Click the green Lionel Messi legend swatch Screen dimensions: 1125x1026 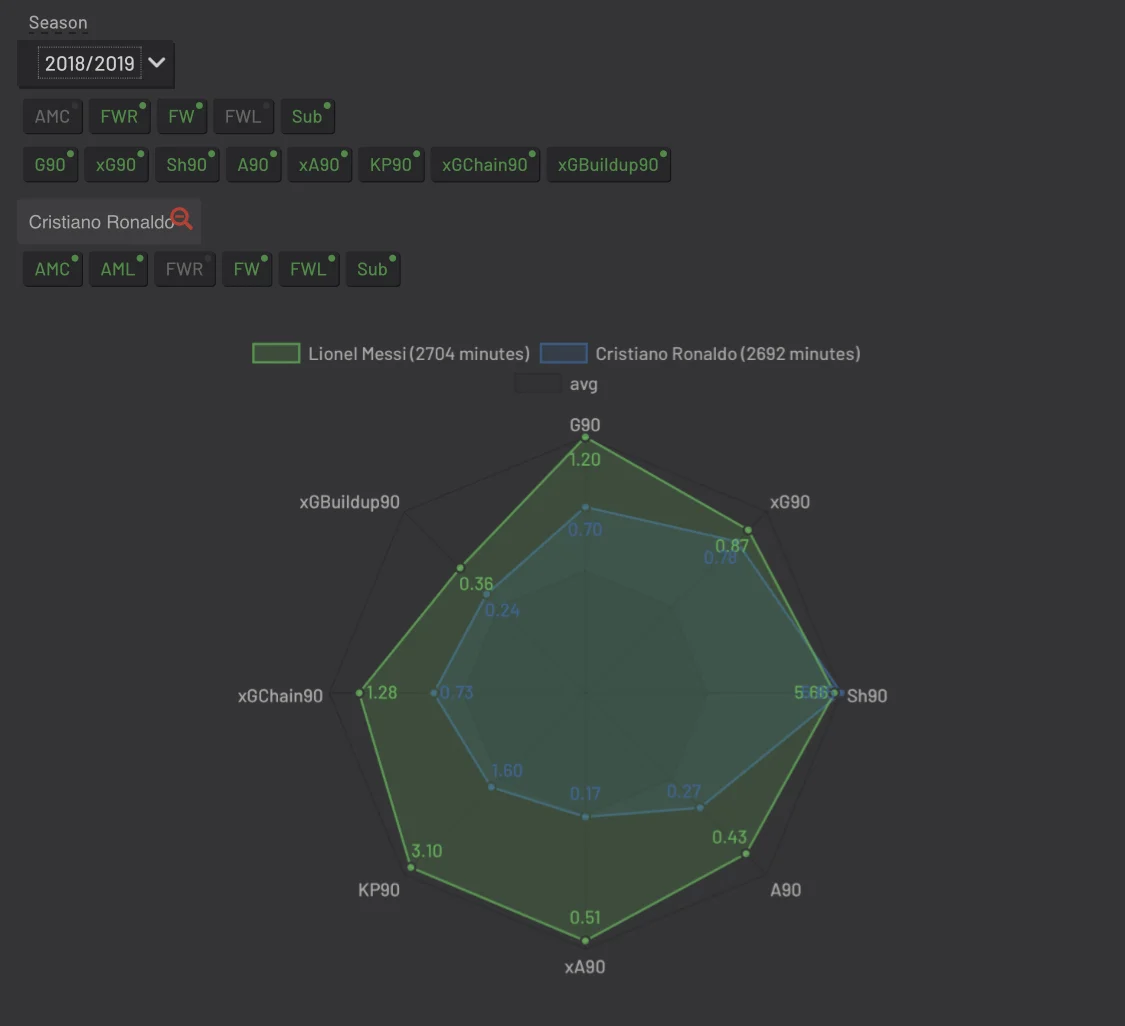(276, 353)
